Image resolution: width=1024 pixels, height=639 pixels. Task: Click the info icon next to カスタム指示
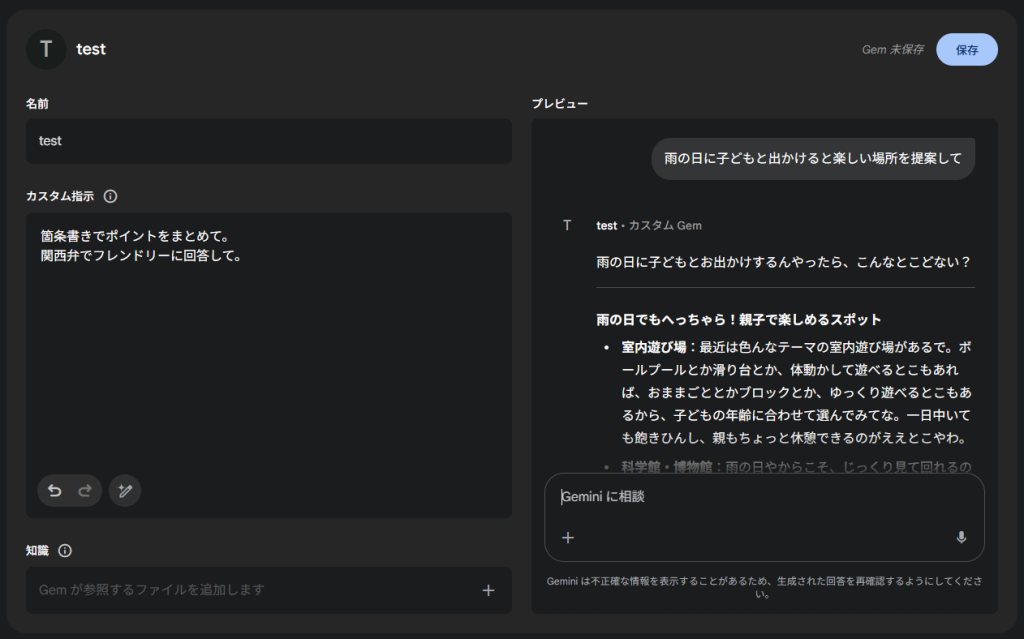(x=110, y=196)
